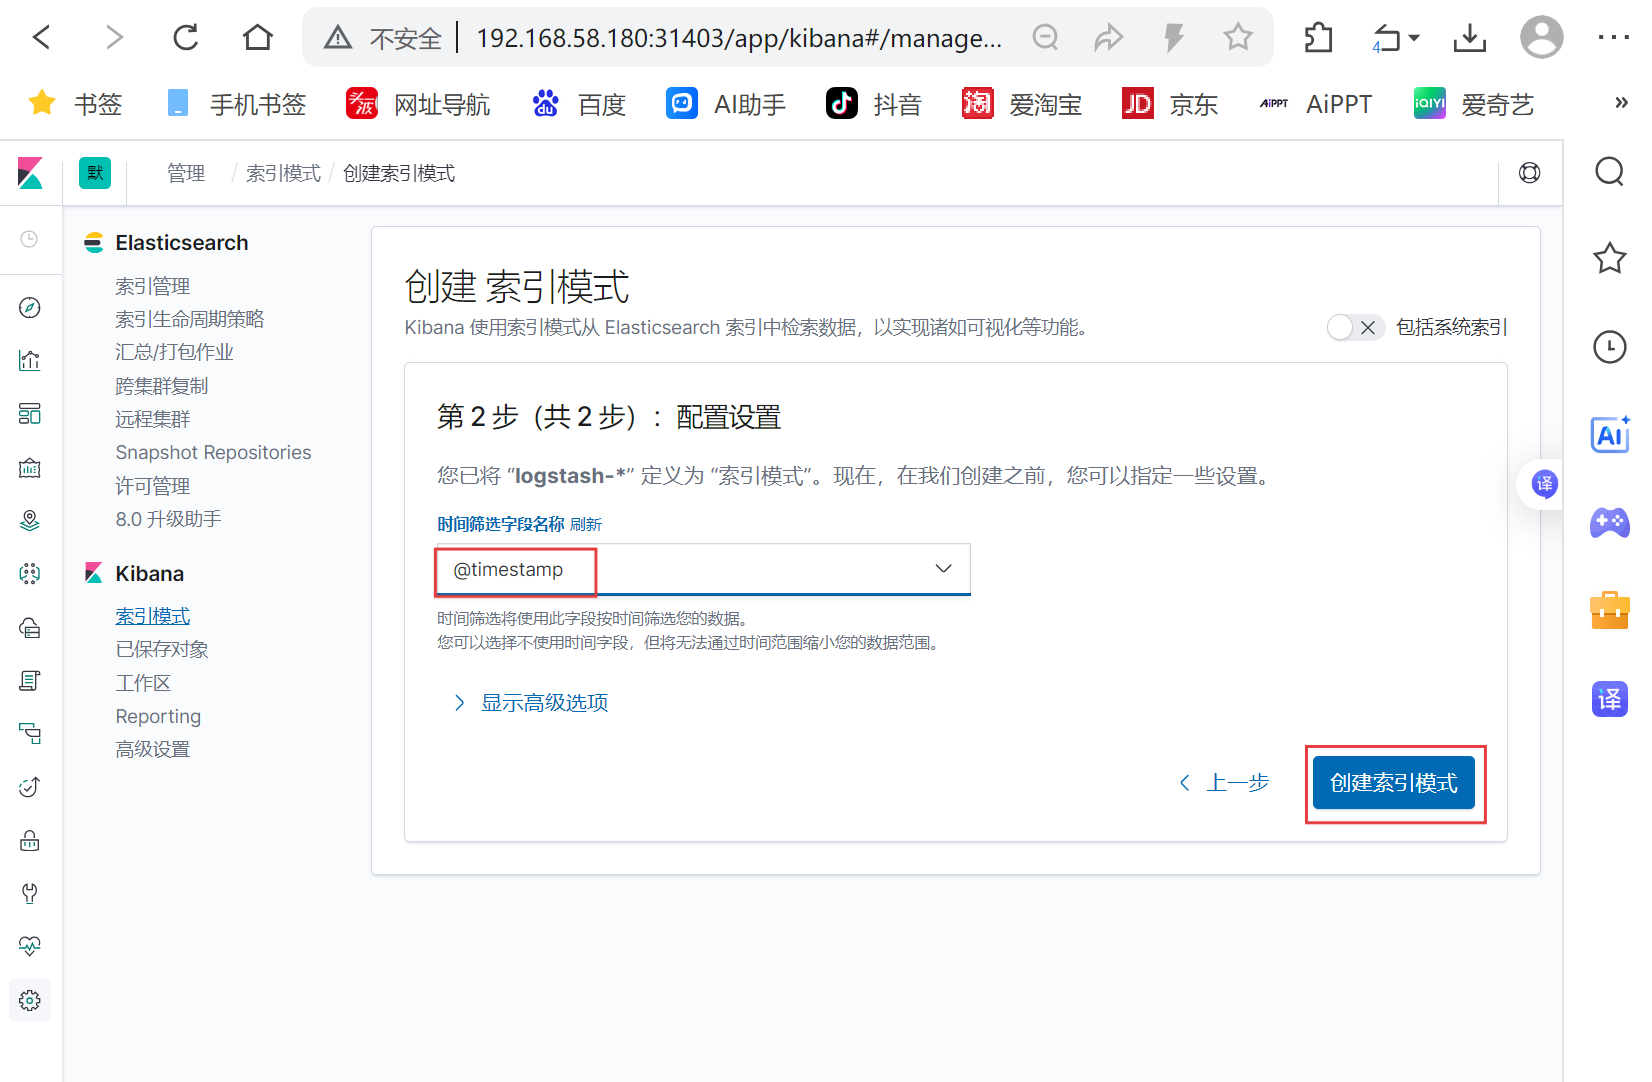Viewport: 1652px width, 1082px height.
Task: Toggle include system indices switch
Action: 1355,327
